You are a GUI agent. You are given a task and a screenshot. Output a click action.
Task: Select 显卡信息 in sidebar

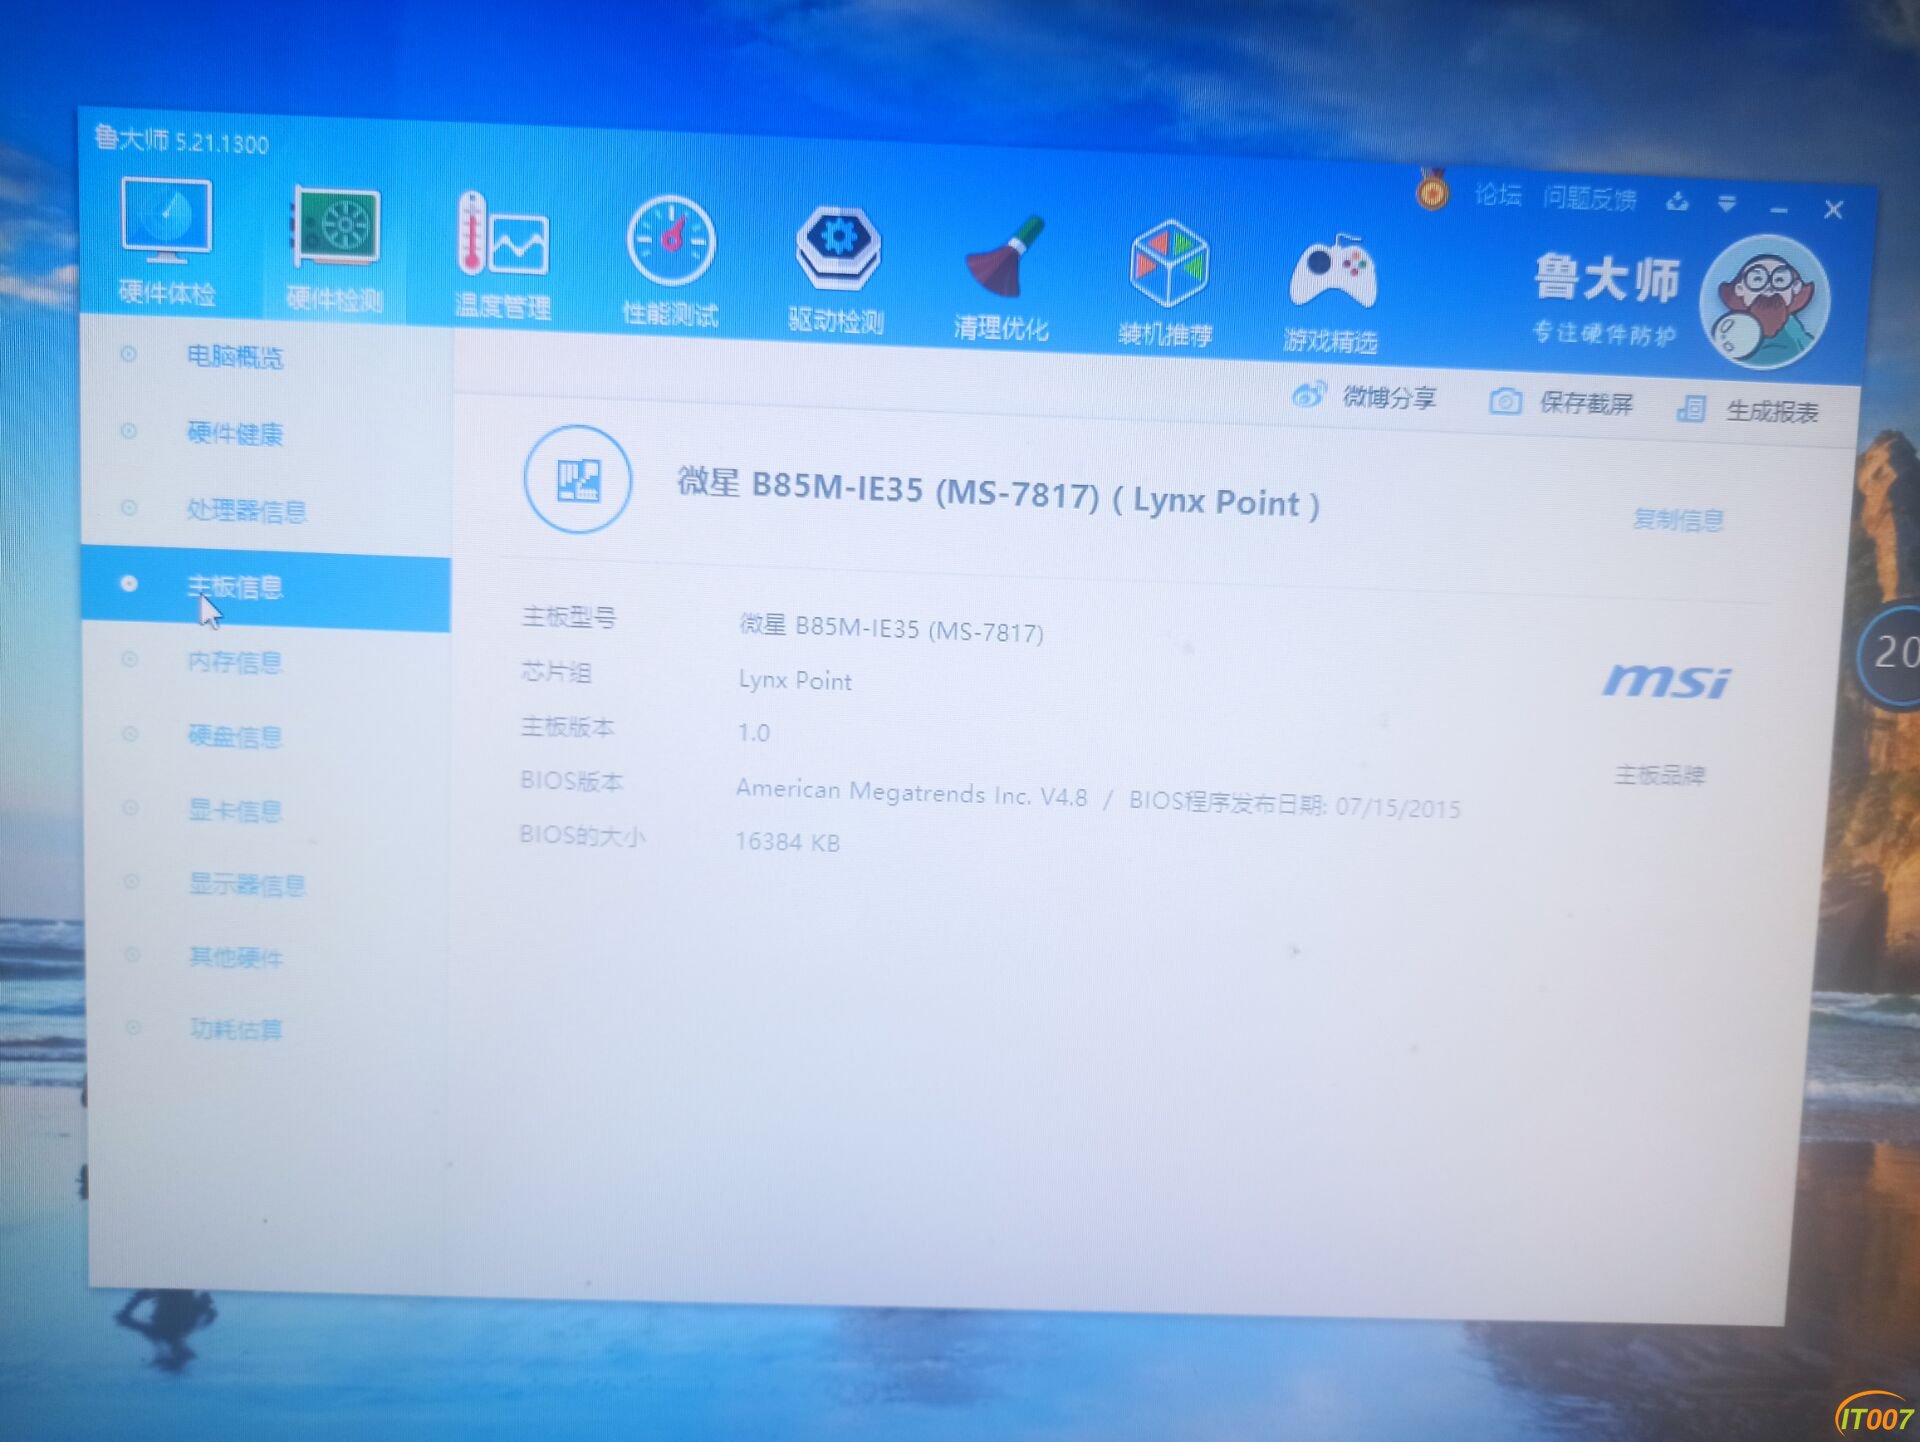(x=235, y=809)
